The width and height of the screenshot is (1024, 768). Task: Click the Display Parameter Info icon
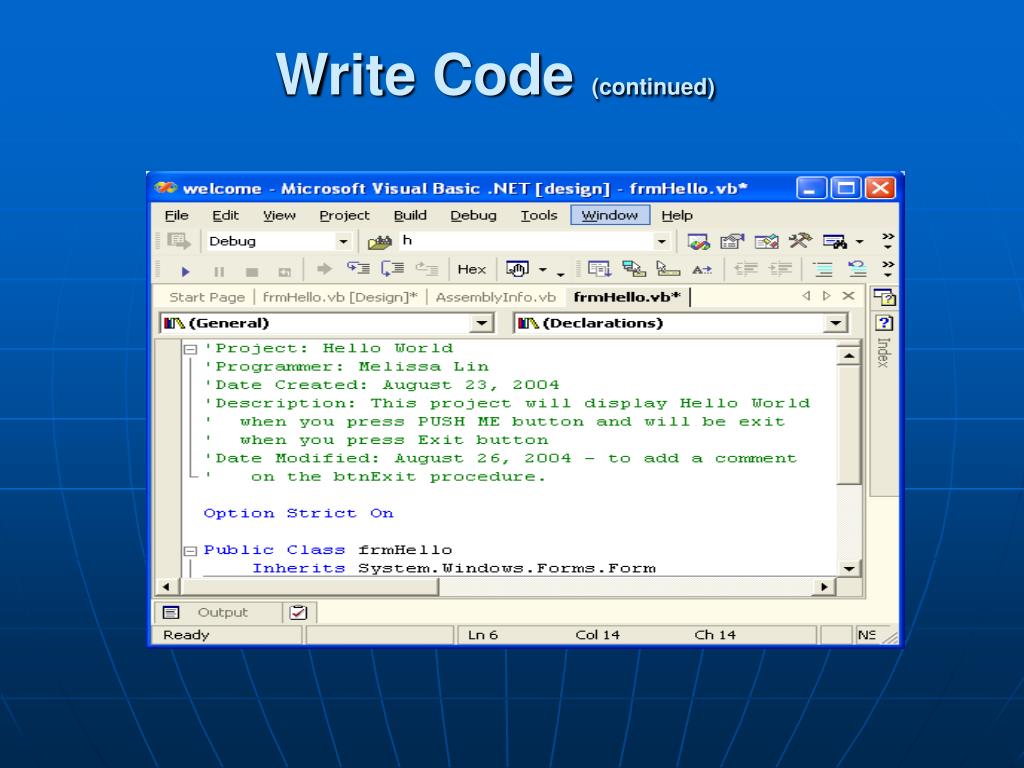(x=633, y=268)
